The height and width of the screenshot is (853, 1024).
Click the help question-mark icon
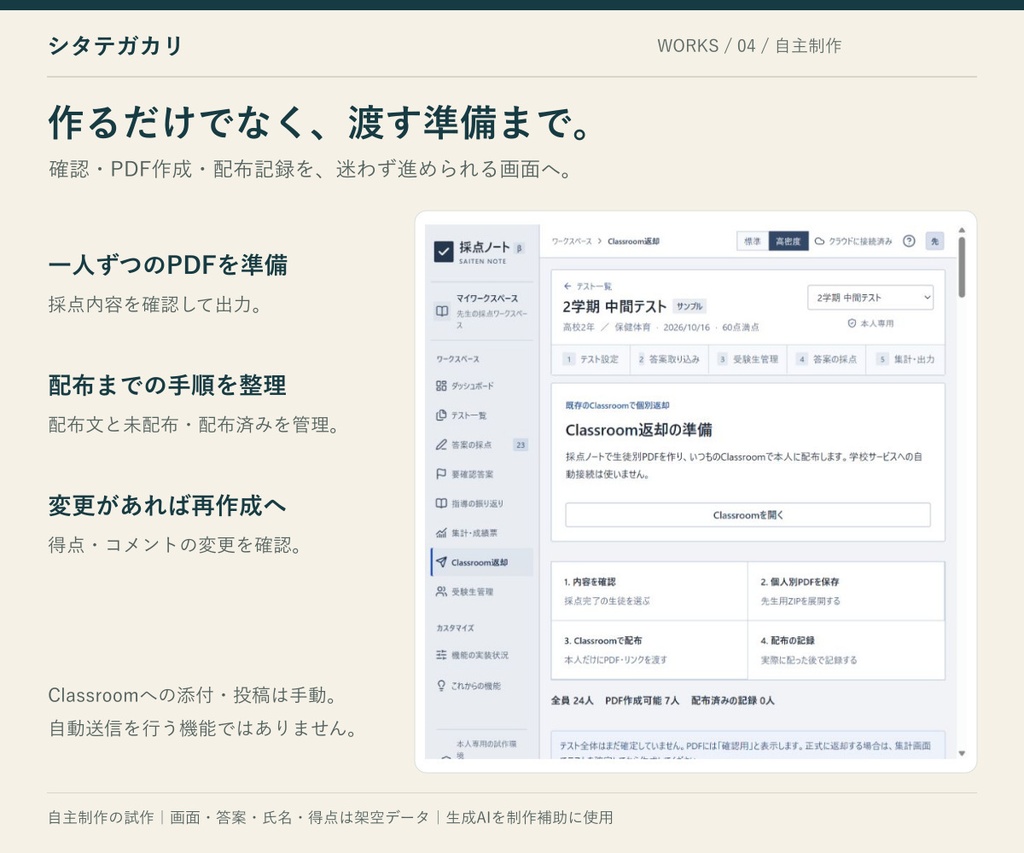909,241
